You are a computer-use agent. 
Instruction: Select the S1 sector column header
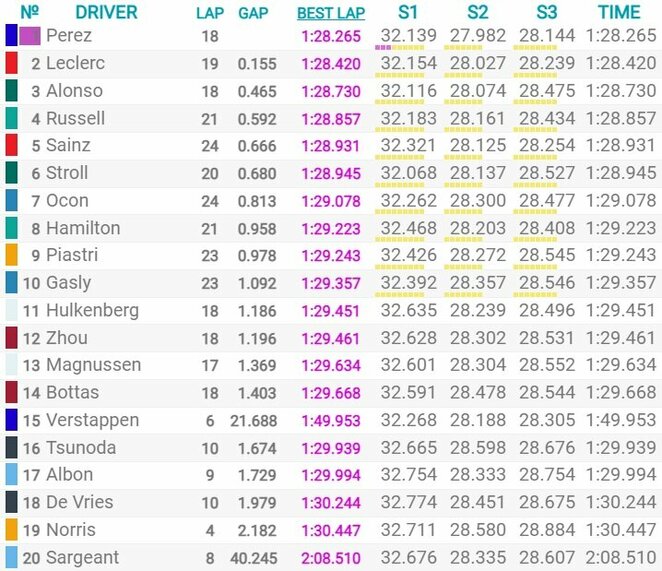coord(408,13)
